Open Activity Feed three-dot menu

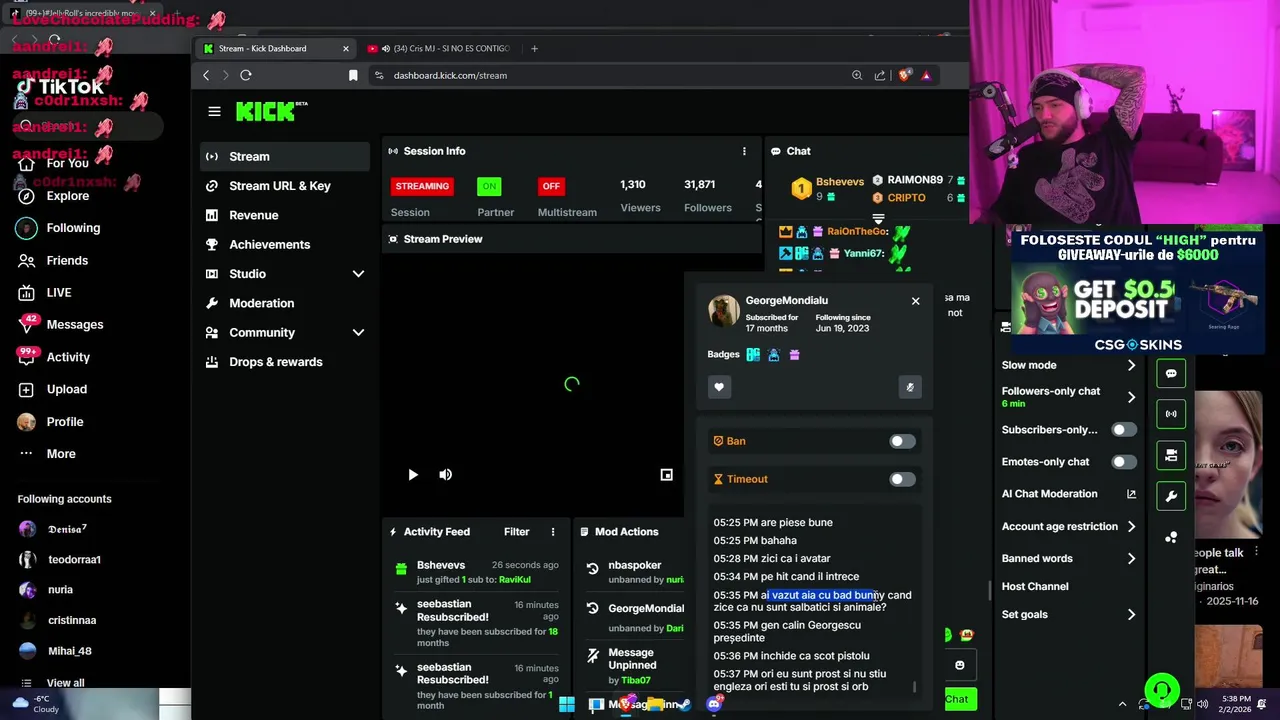pyautogui.click(x=553, y=532)
